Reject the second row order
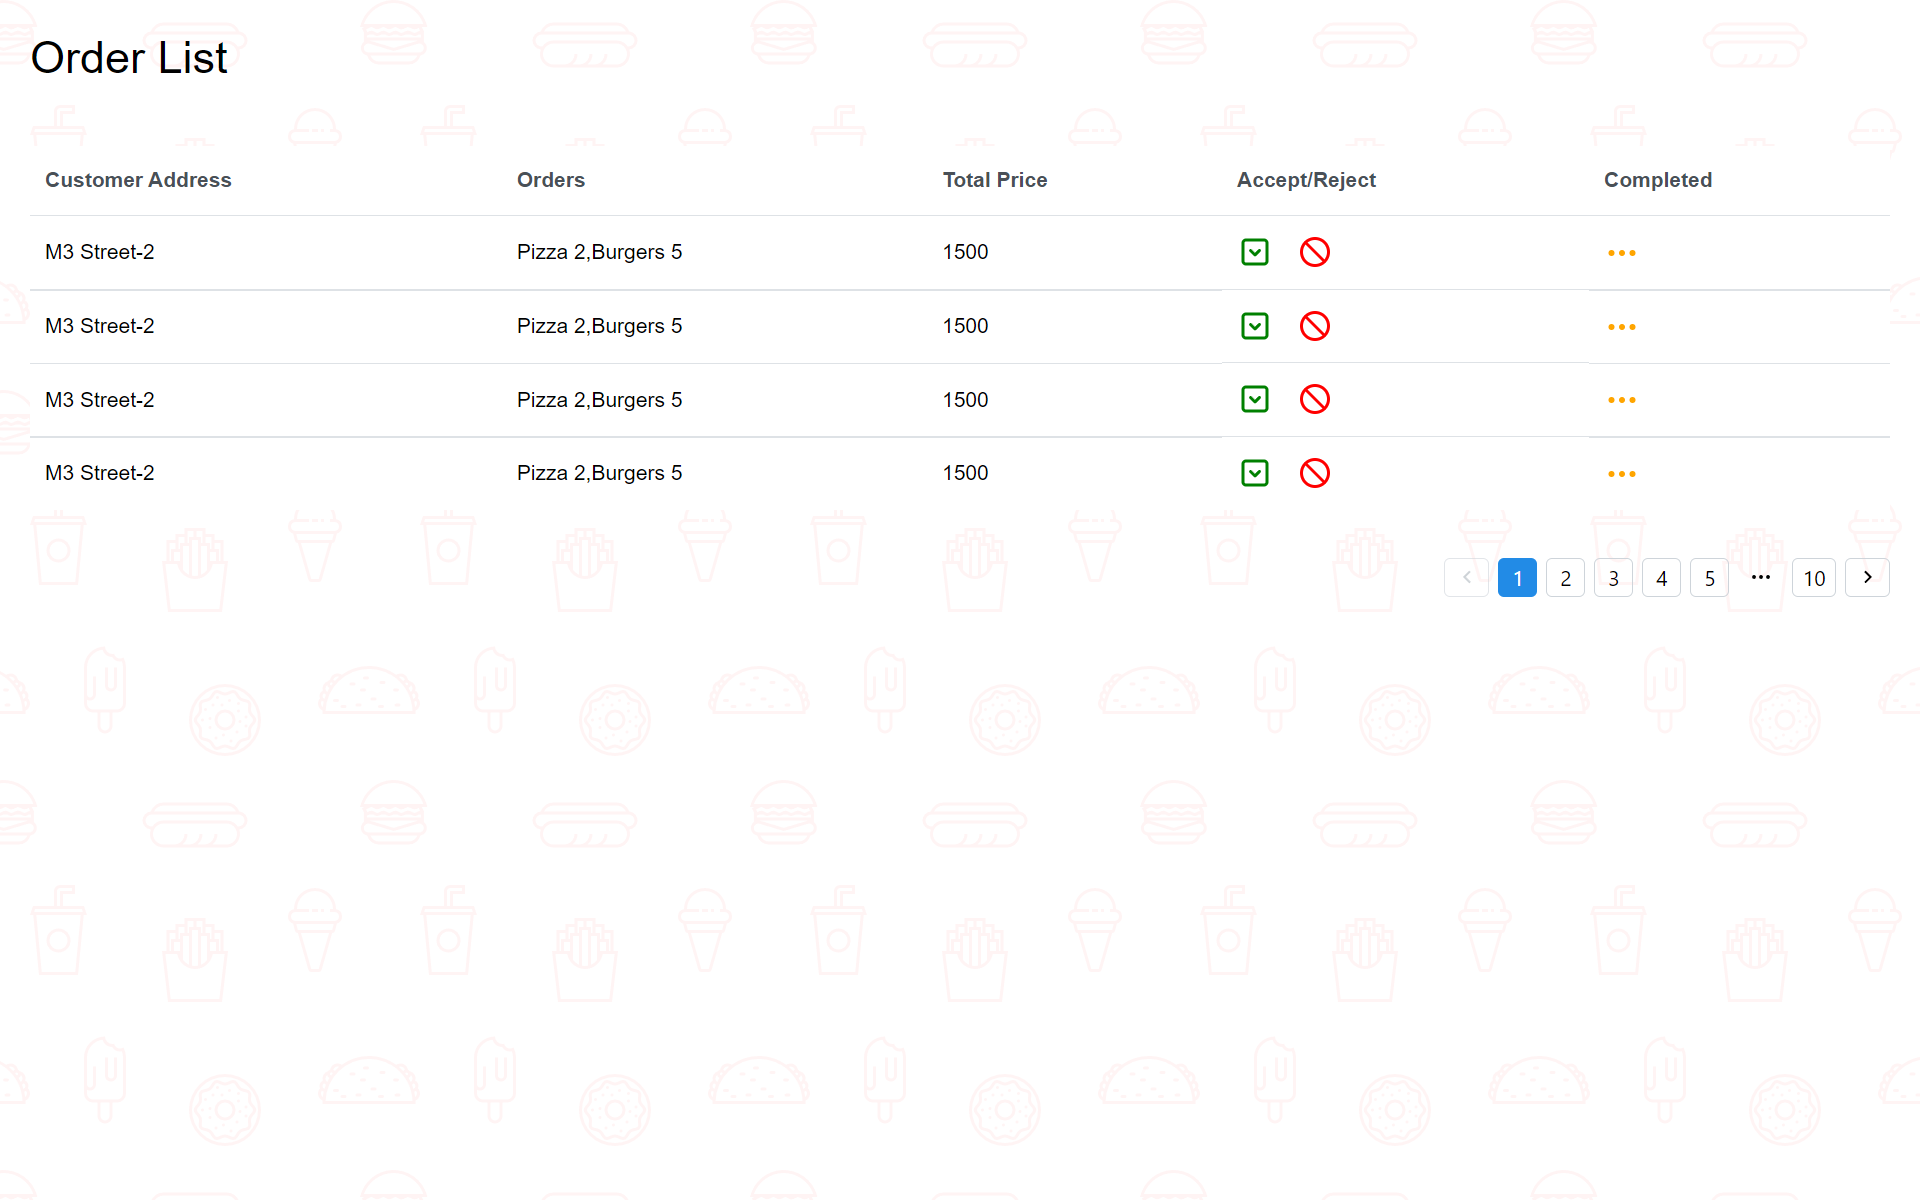1920x1200 pixels. point(1314,326)
